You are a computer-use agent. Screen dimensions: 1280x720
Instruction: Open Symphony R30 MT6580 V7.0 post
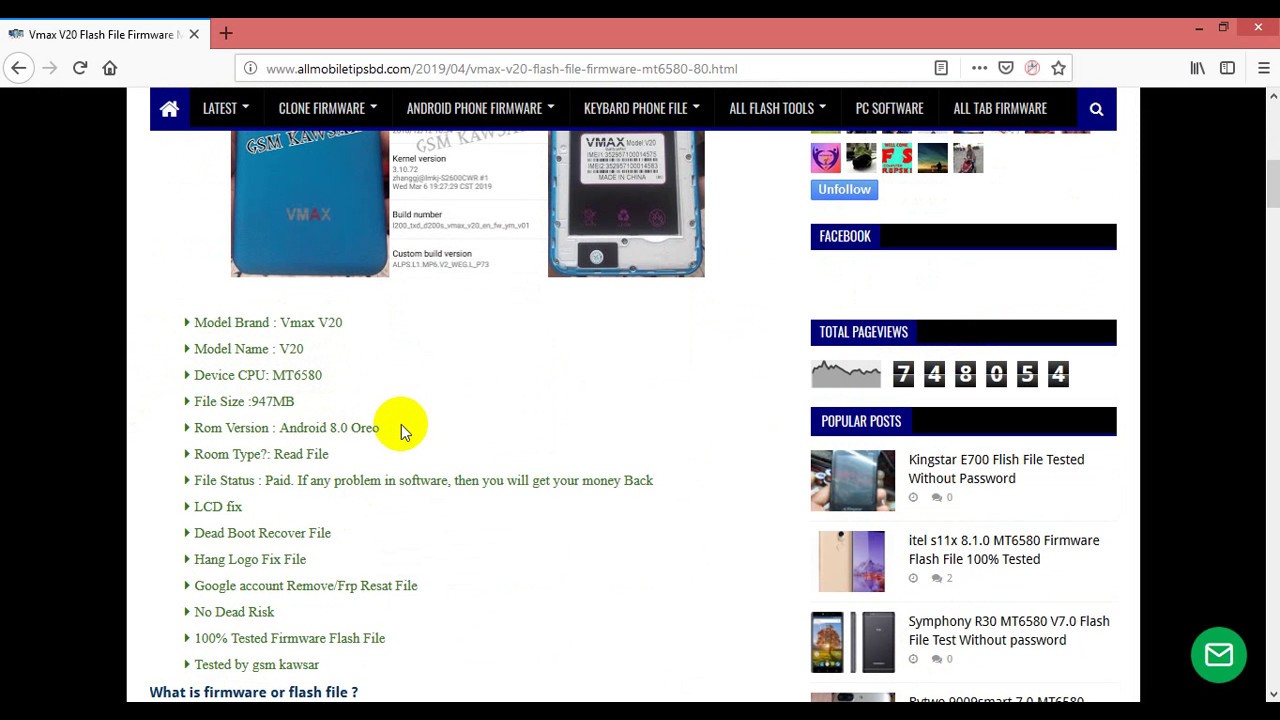(x=1009, y=630)
